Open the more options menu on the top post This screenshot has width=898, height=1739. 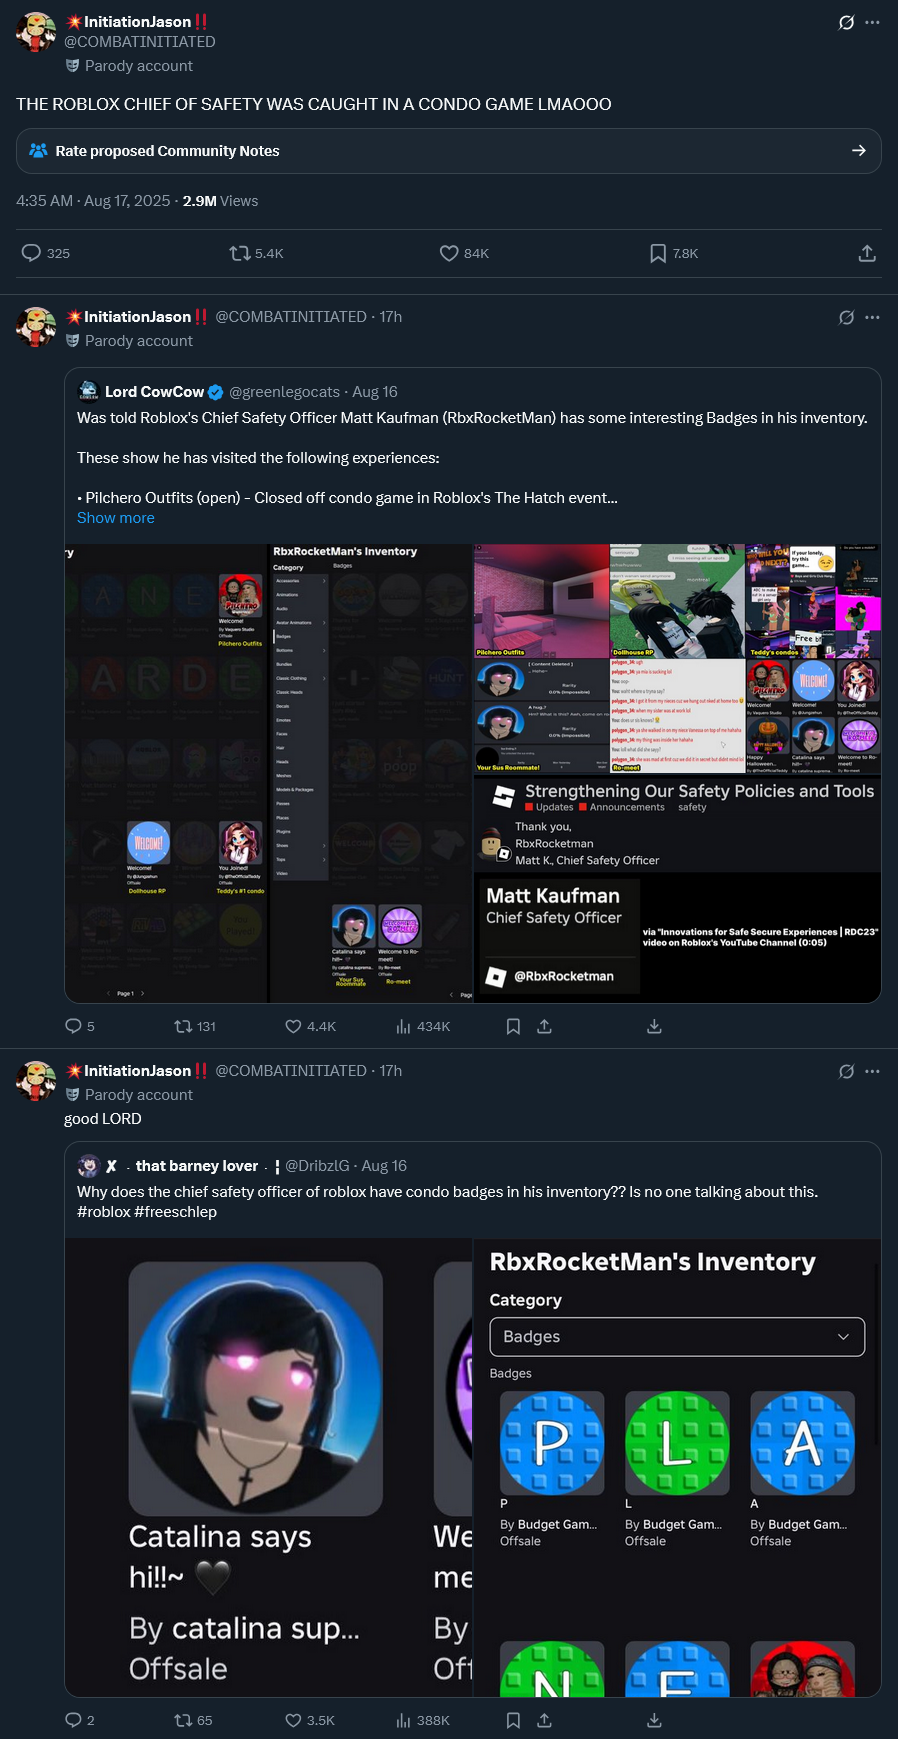(873, 22)
